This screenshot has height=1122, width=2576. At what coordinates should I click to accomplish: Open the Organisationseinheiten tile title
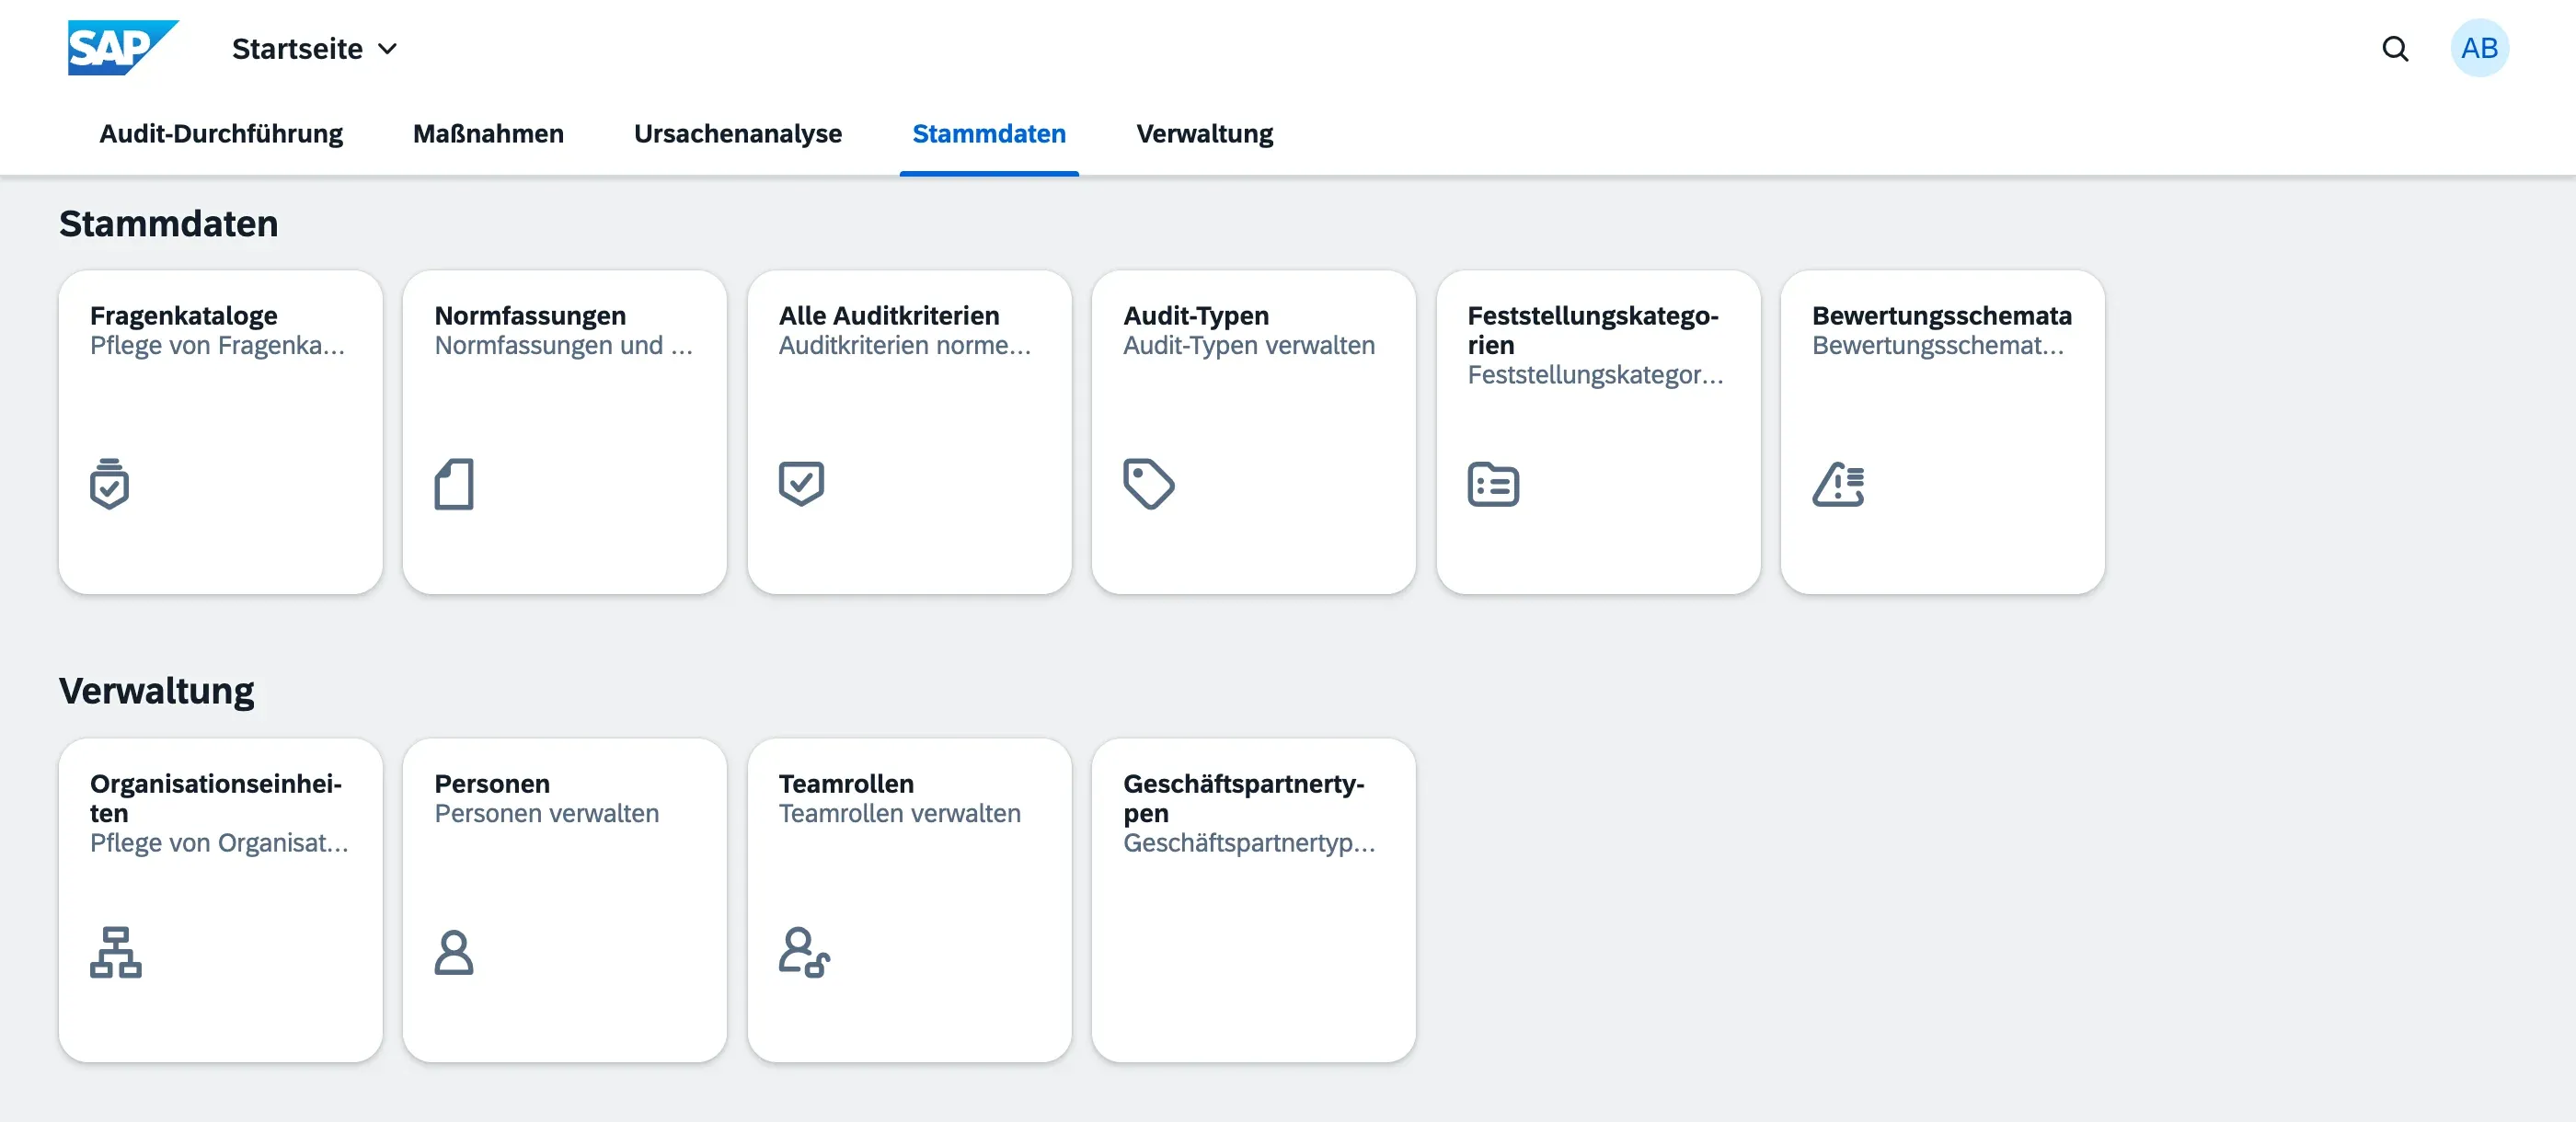click(x=216, y=798)
